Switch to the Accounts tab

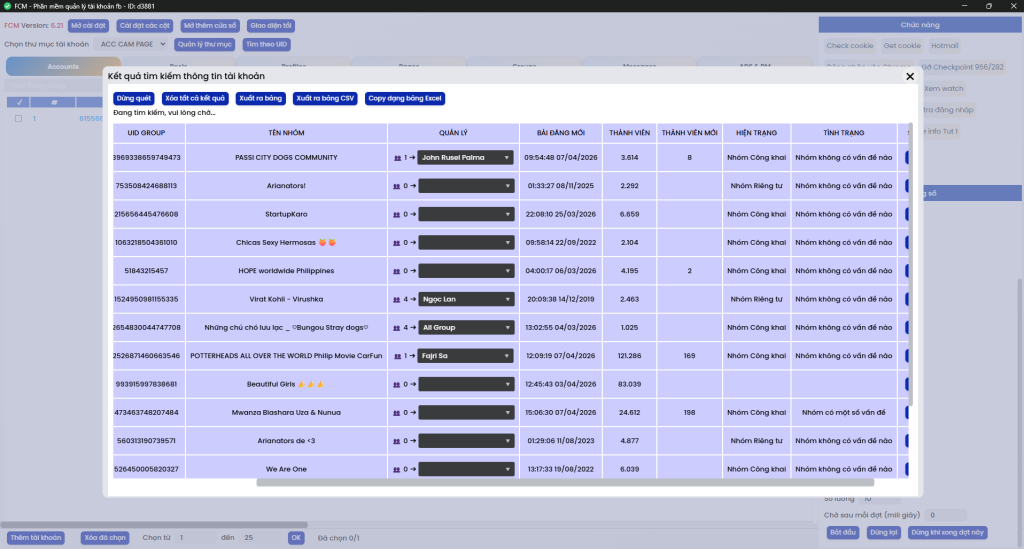point(63,67)
